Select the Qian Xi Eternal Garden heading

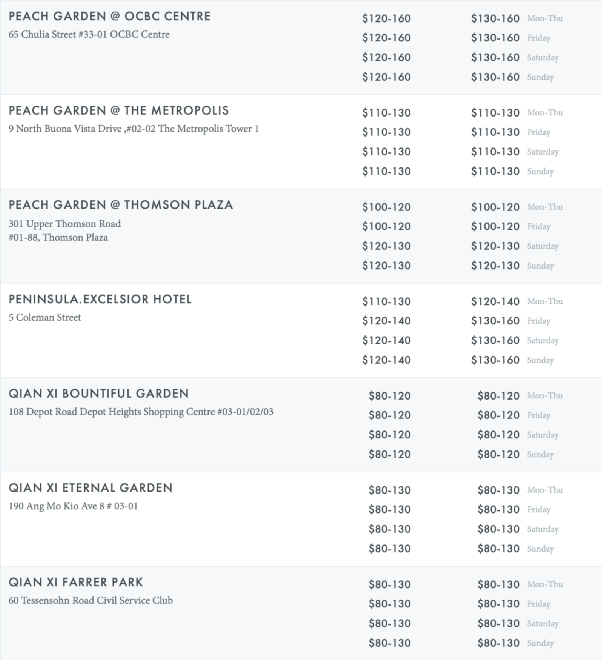click(90, 488)
